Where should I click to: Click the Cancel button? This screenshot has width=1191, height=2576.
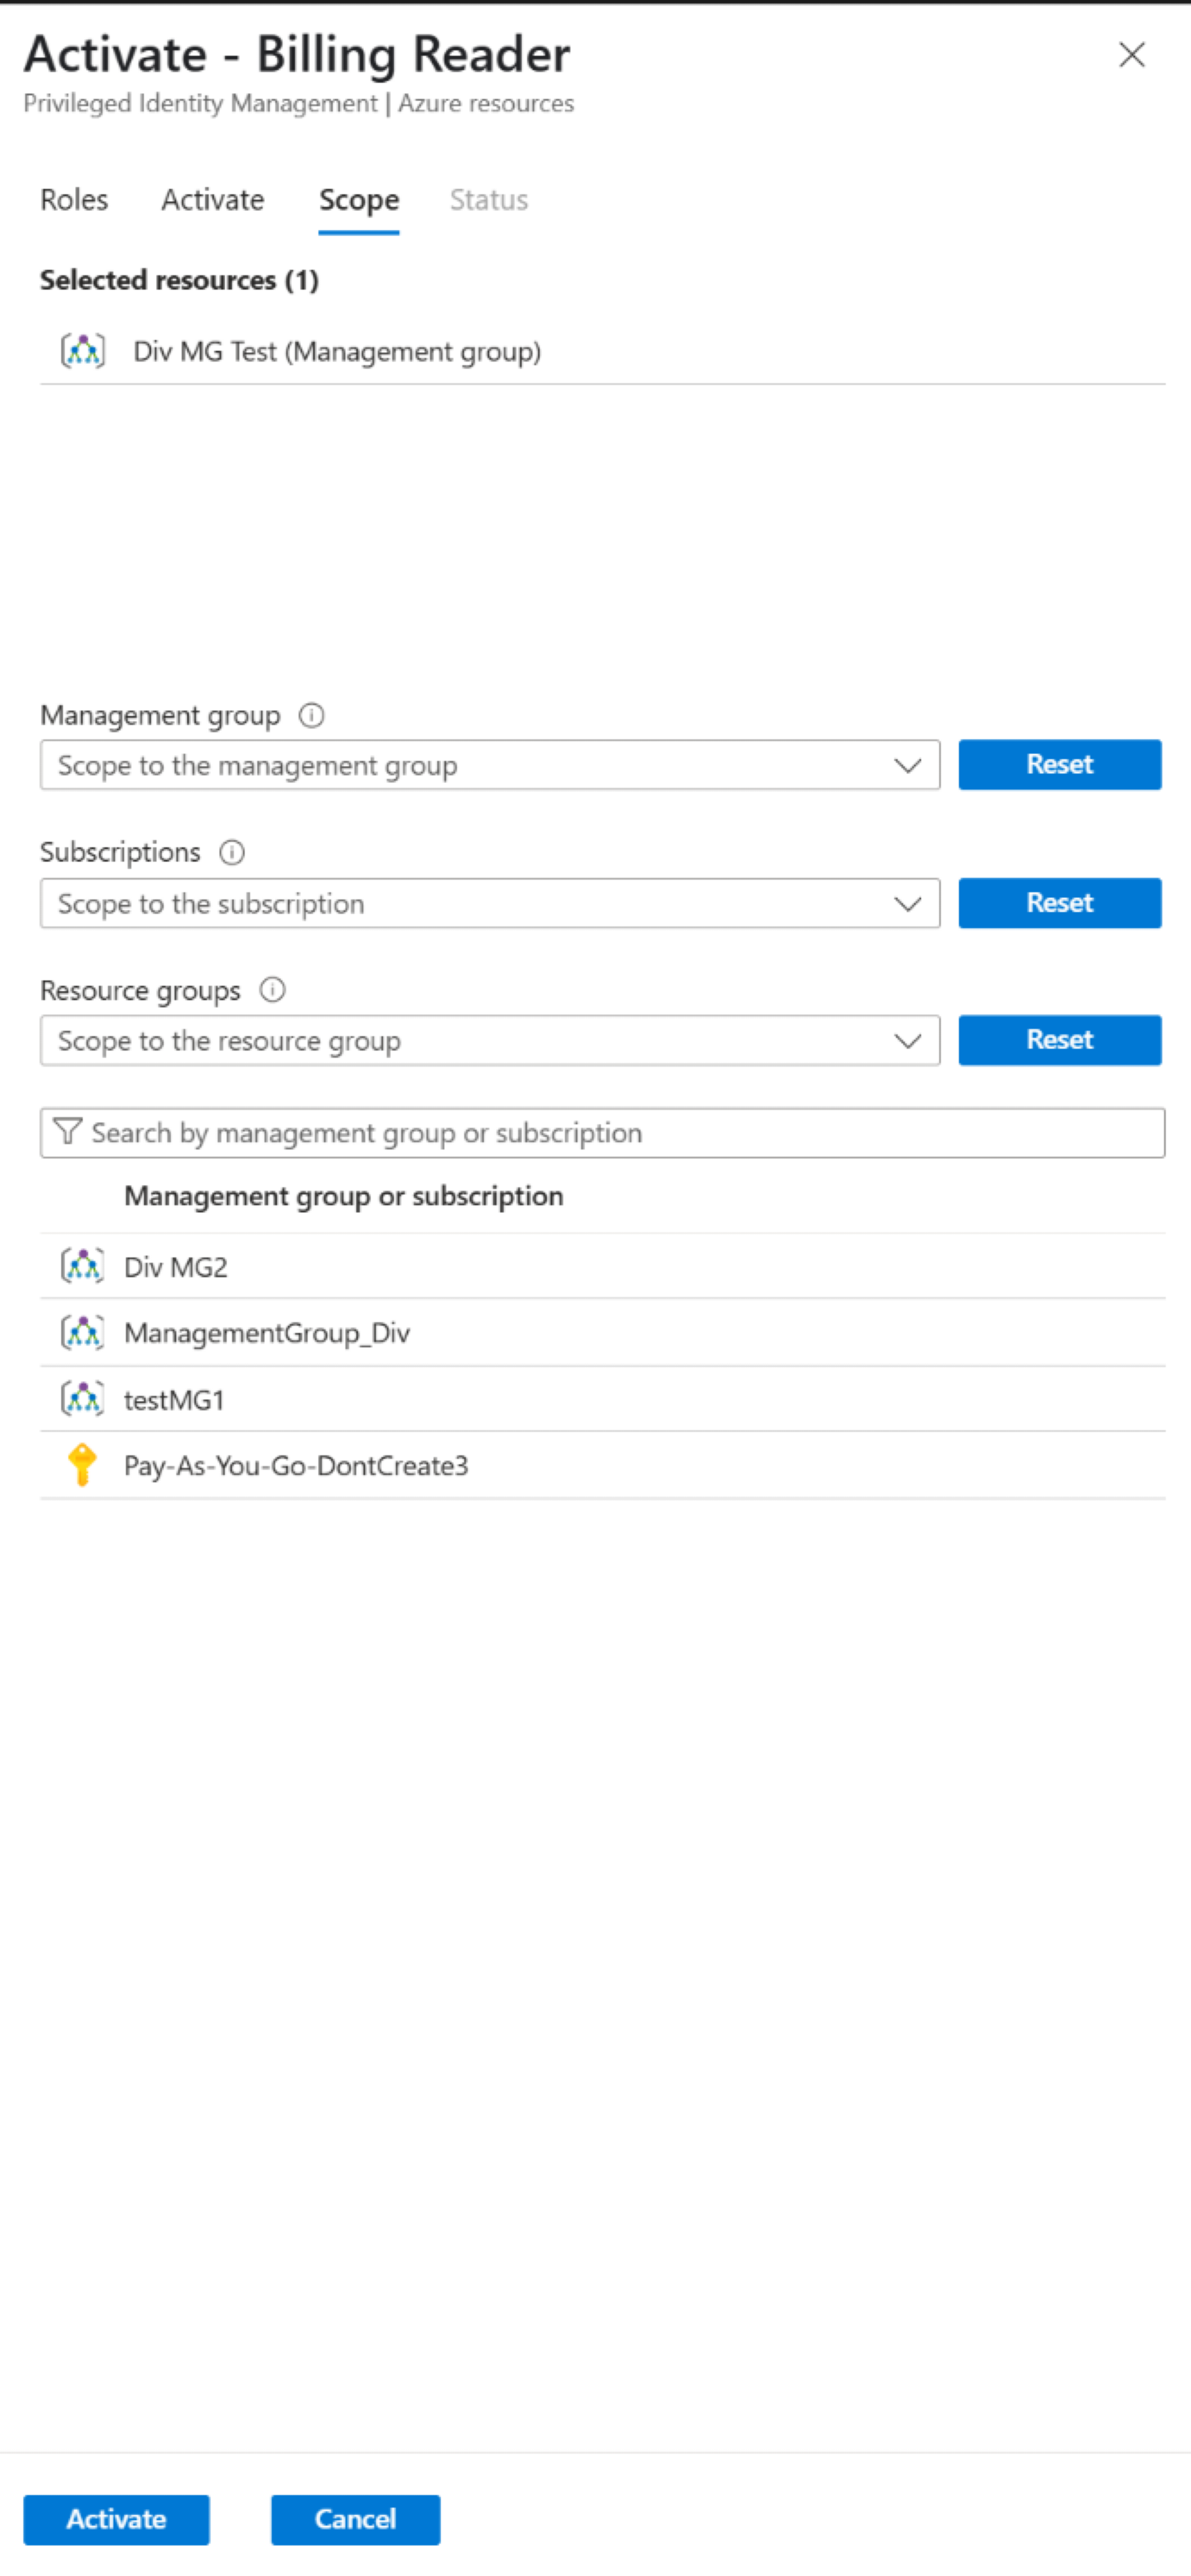(x=355, y=2519)
